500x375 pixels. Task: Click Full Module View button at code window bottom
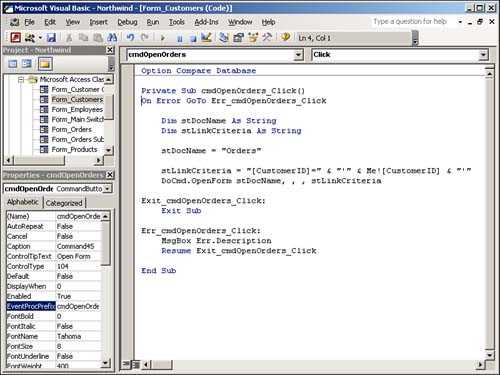point(135,364)
